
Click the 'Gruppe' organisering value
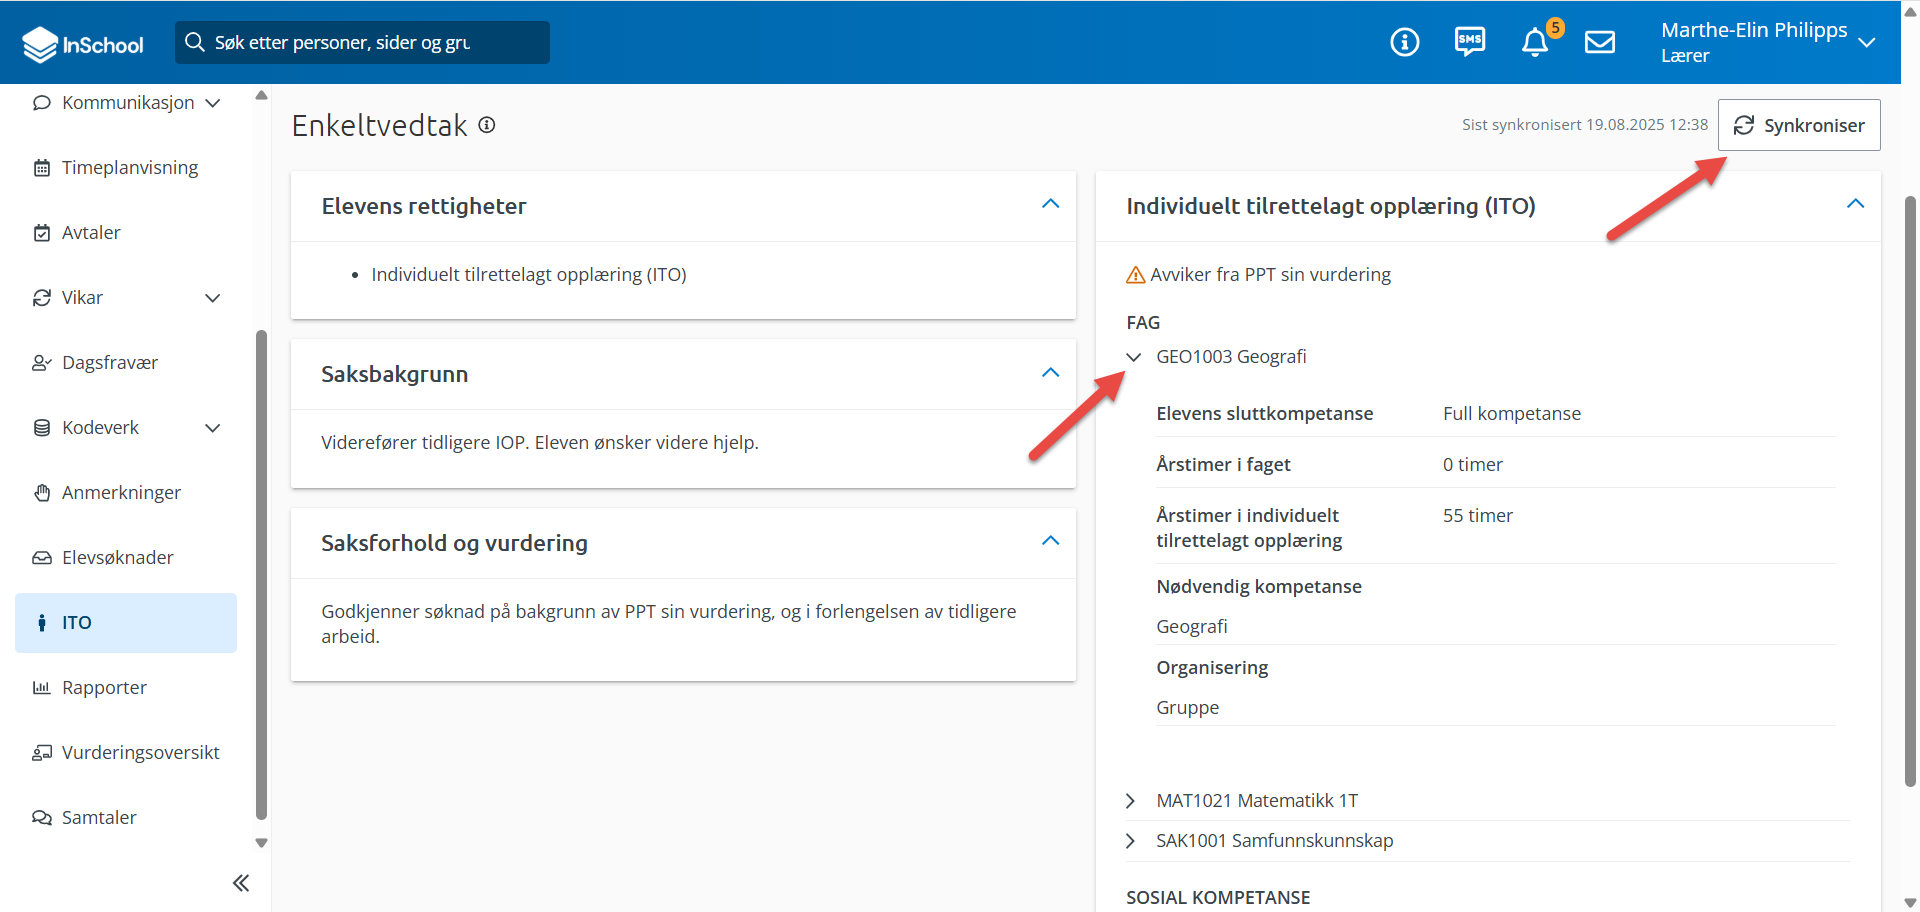1188,708
